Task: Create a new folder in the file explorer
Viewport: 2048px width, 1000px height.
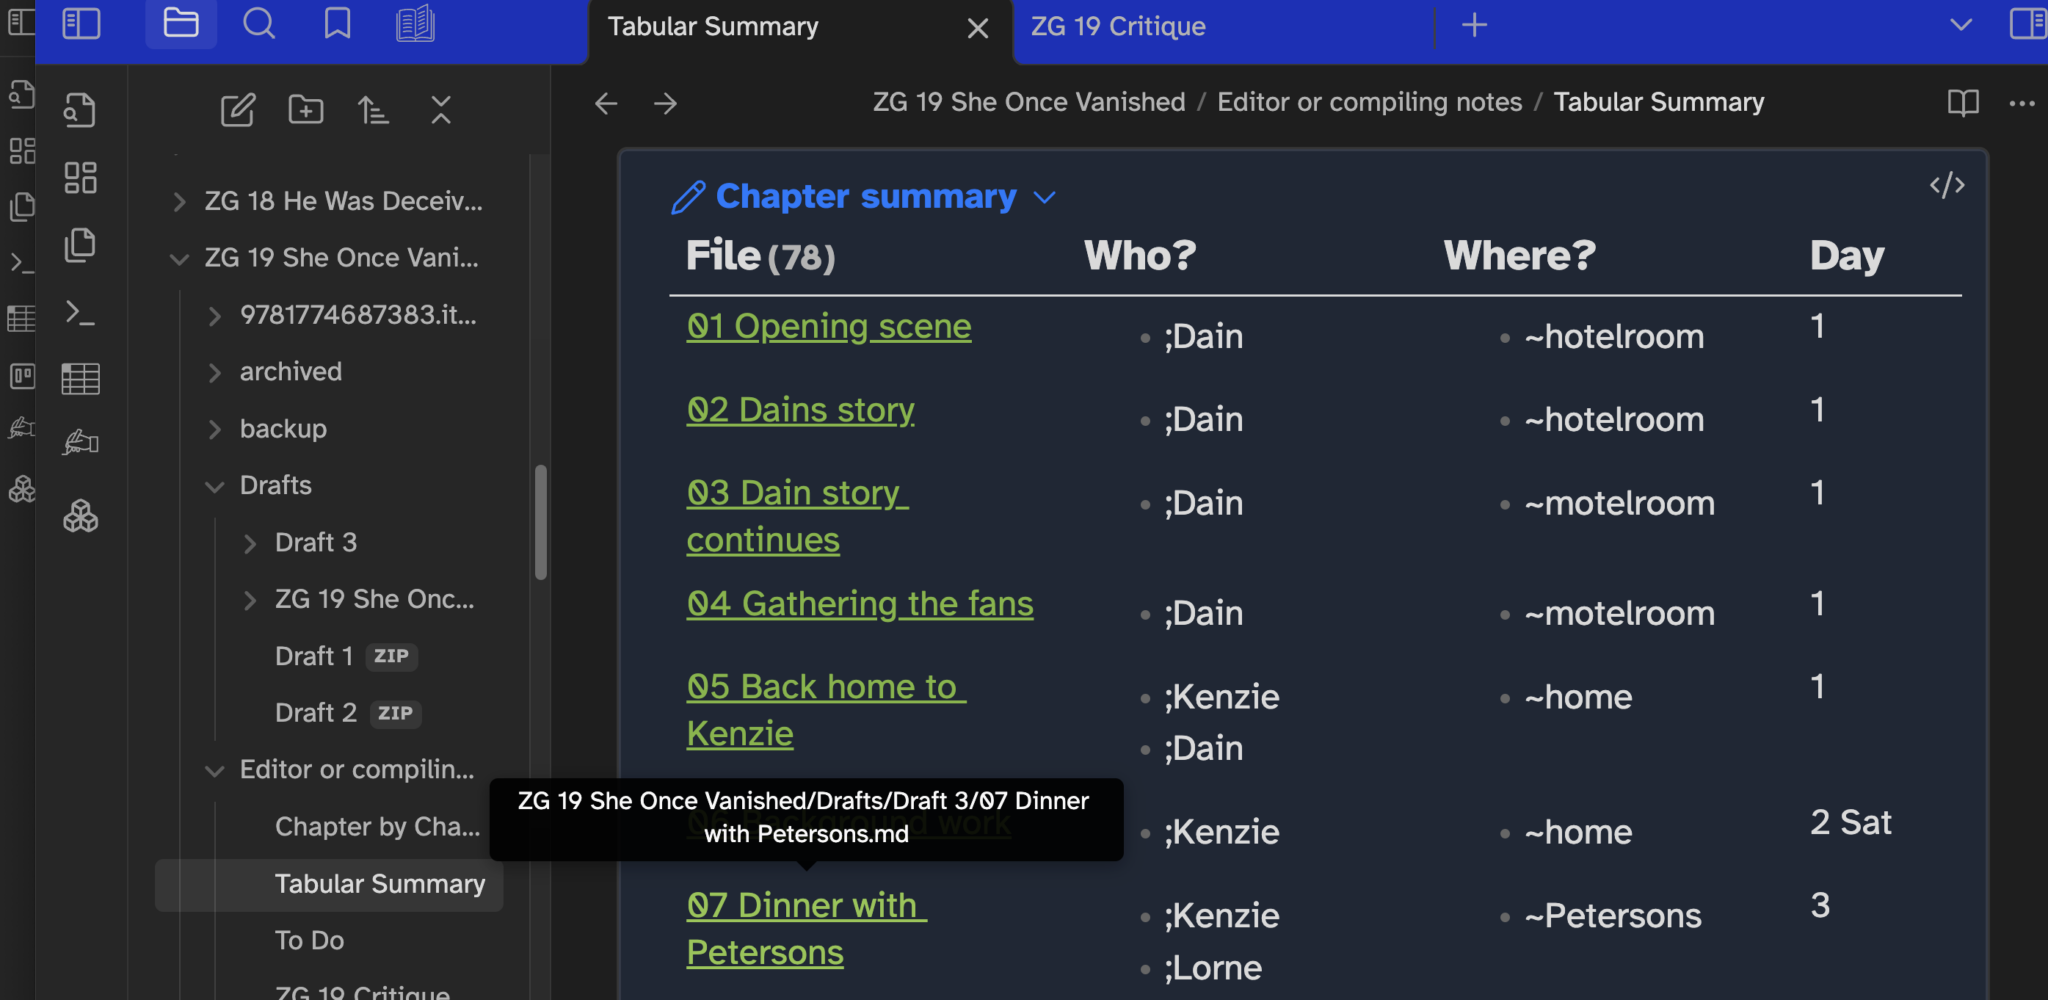Action: pyautogui.click(x=305, y=110)
